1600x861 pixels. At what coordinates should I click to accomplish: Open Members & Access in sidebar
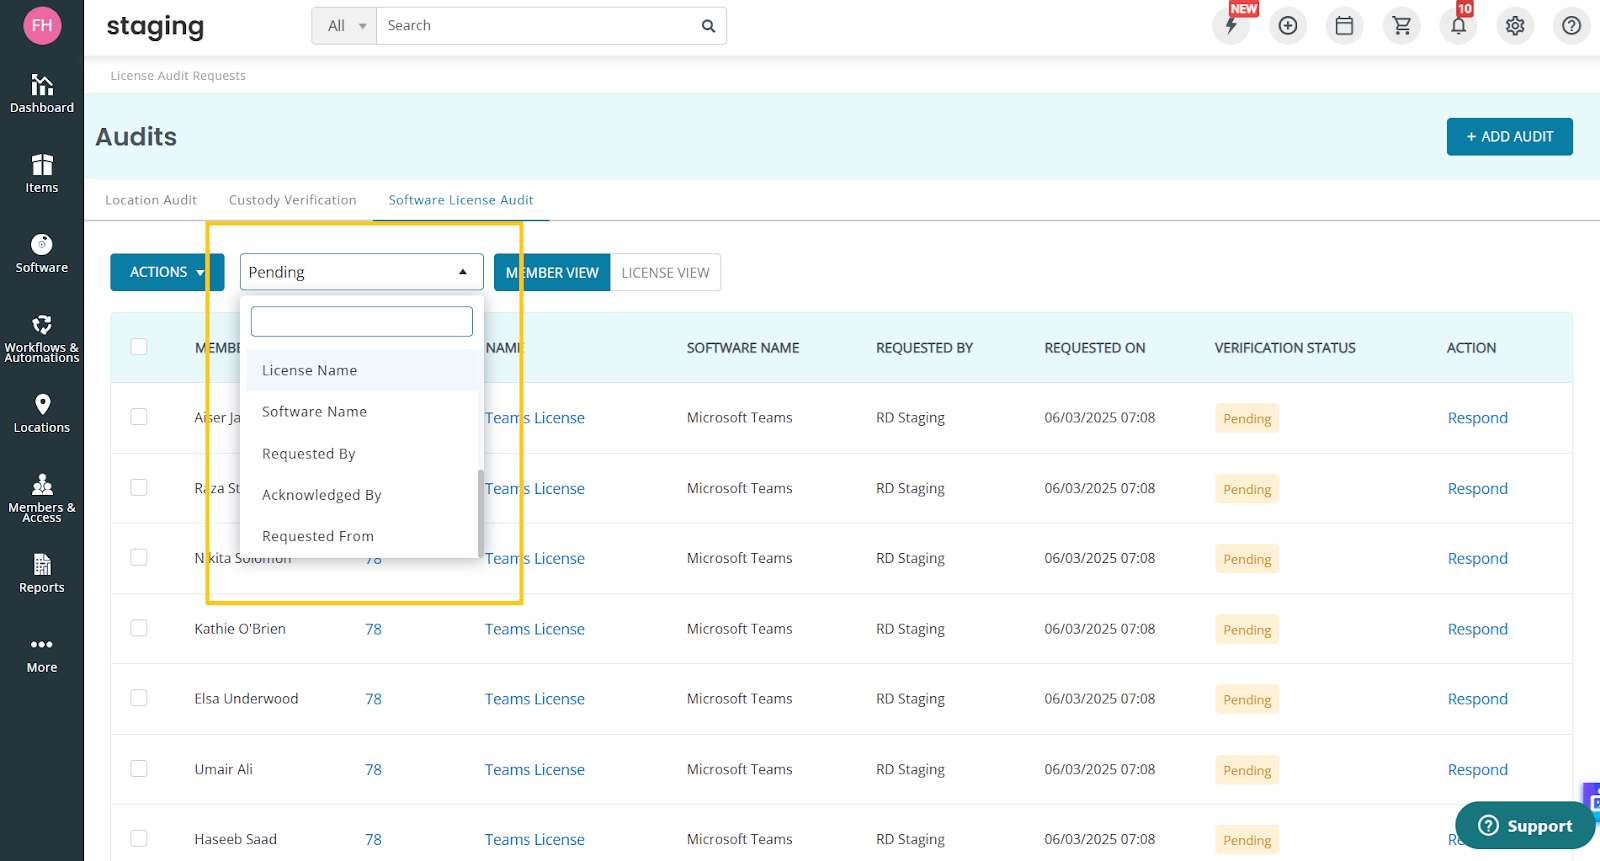pos(42,498)
